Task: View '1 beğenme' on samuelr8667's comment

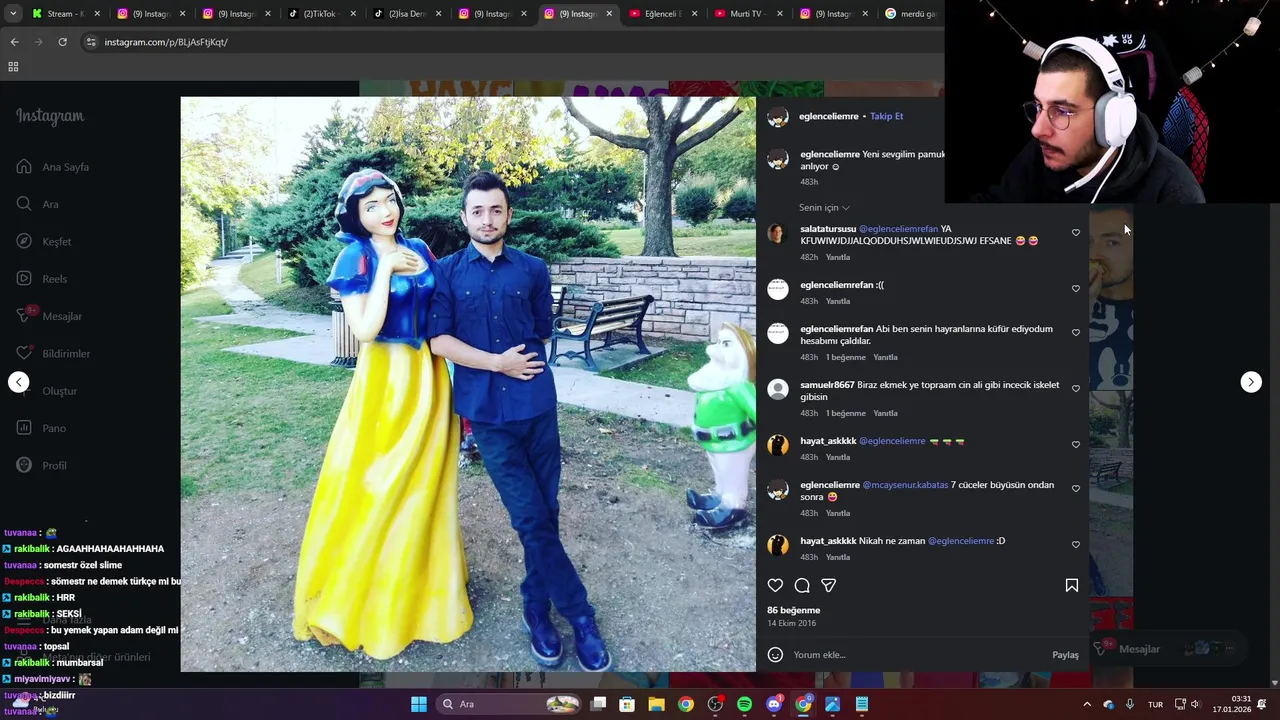Action: tap(846, 413)
